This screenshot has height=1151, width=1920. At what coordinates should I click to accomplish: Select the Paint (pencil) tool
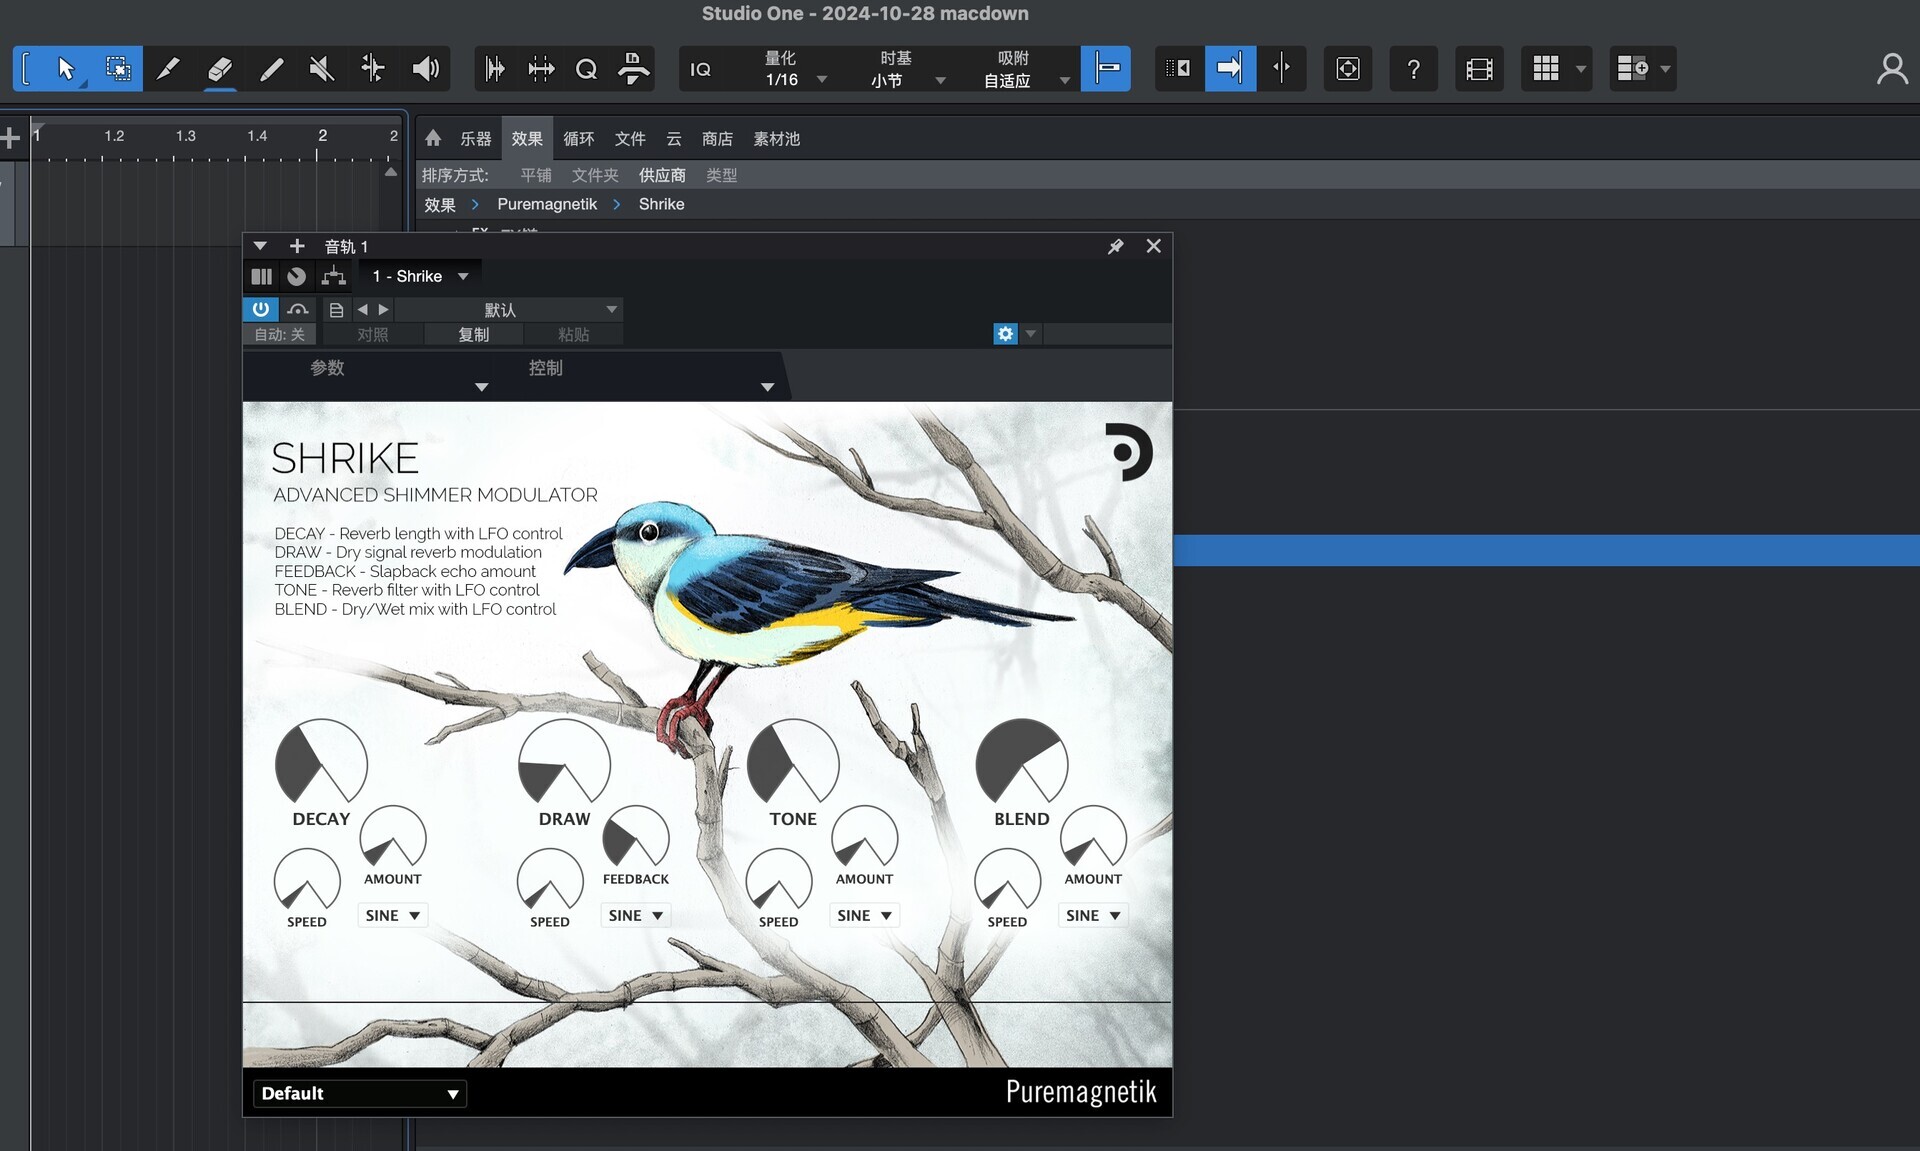tap(271, 69)
